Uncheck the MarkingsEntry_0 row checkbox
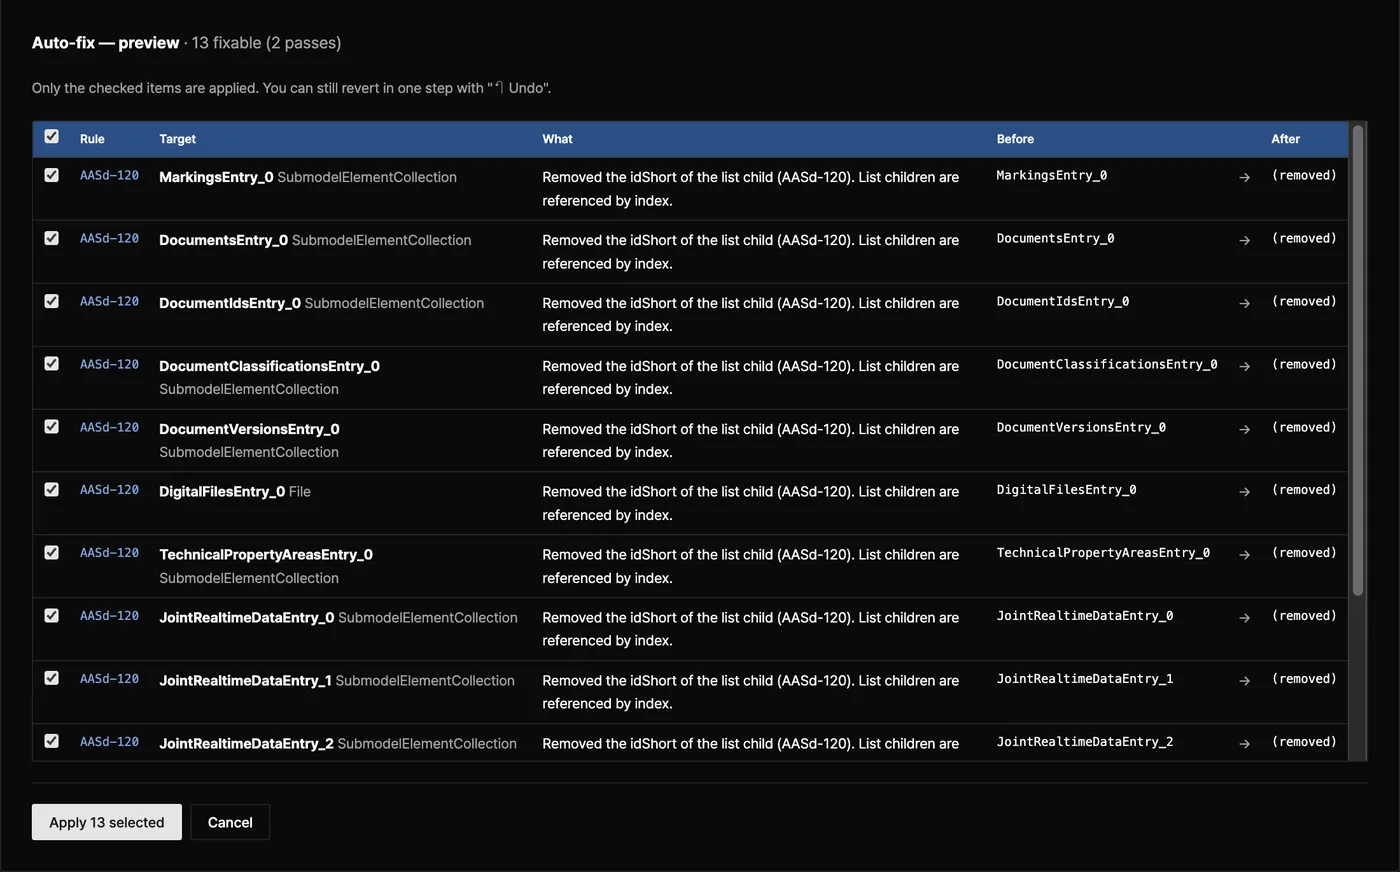Viewport: 1400px width, 872px height. click(52, 175)
